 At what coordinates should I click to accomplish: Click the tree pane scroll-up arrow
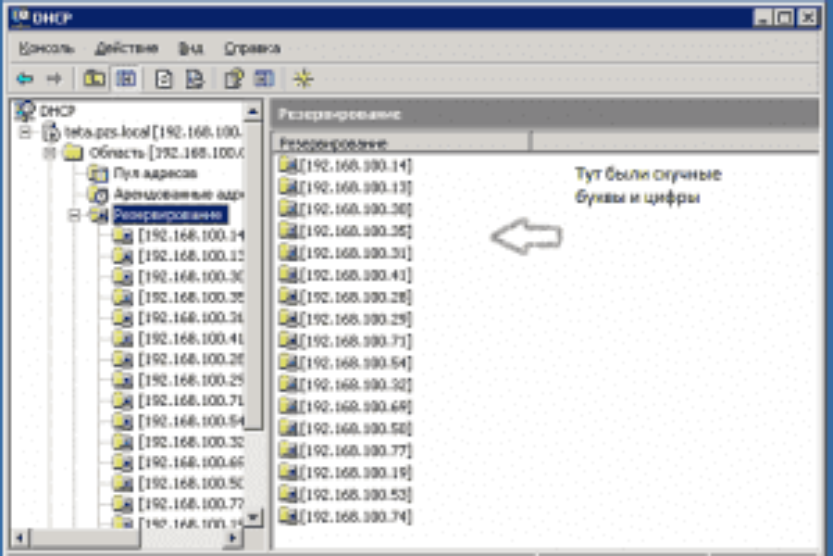pyautogui.click(x=253, y=111)
